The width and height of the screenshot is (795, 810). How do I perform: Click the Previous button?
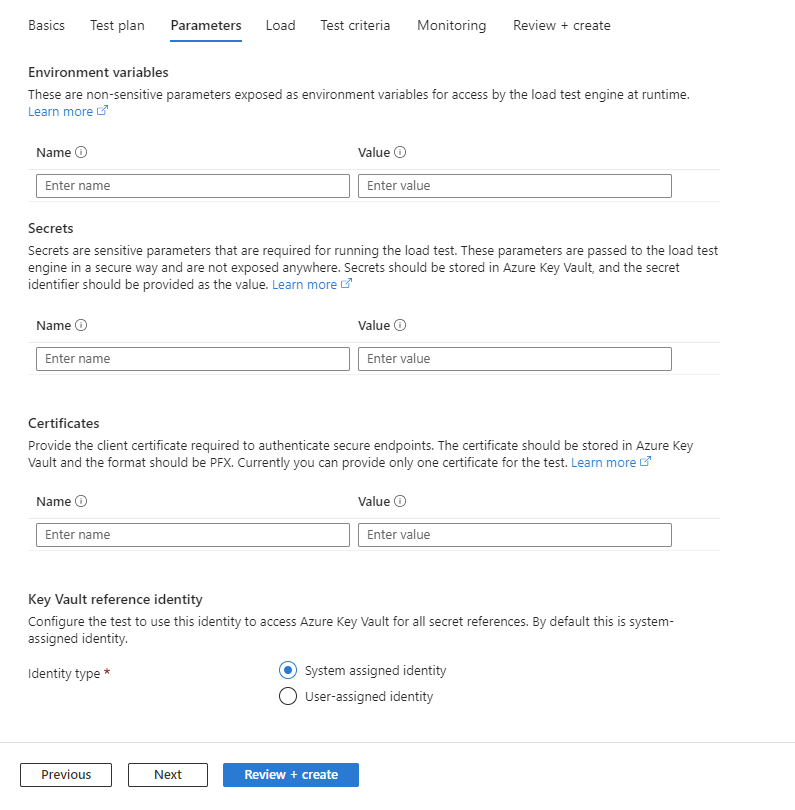(65, 774)
